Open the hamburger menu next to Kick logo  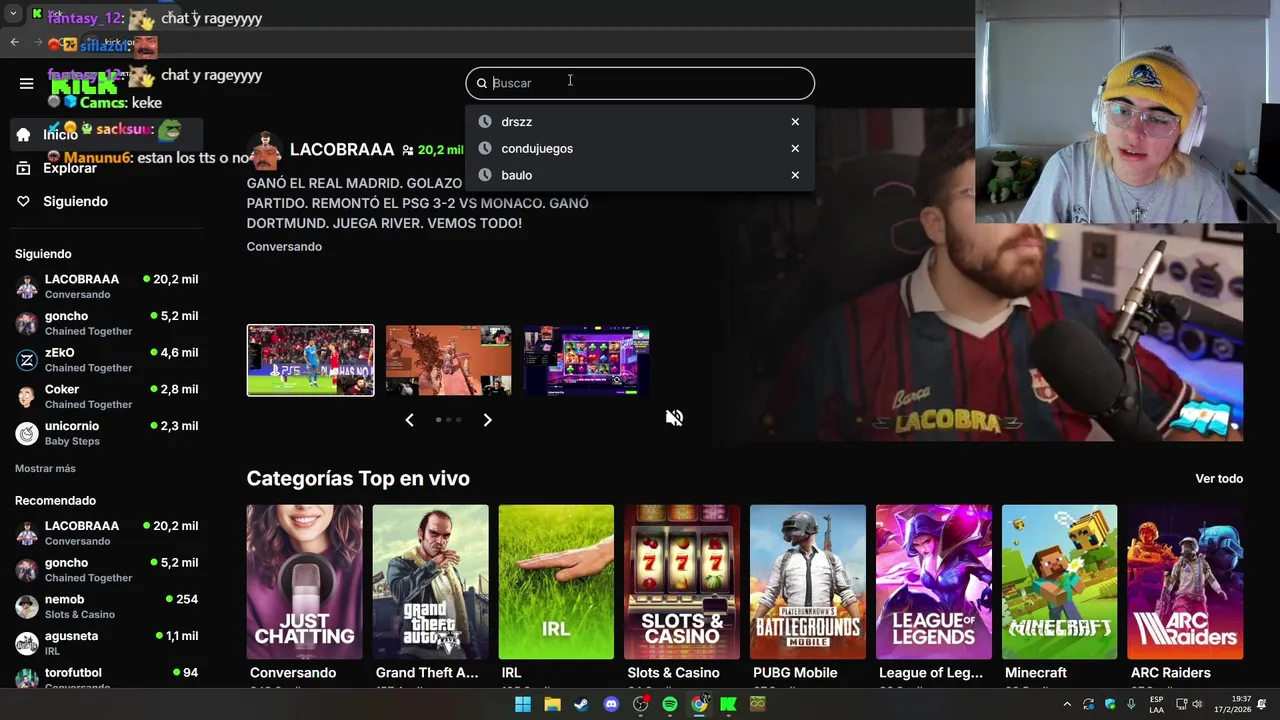[26, 83]
